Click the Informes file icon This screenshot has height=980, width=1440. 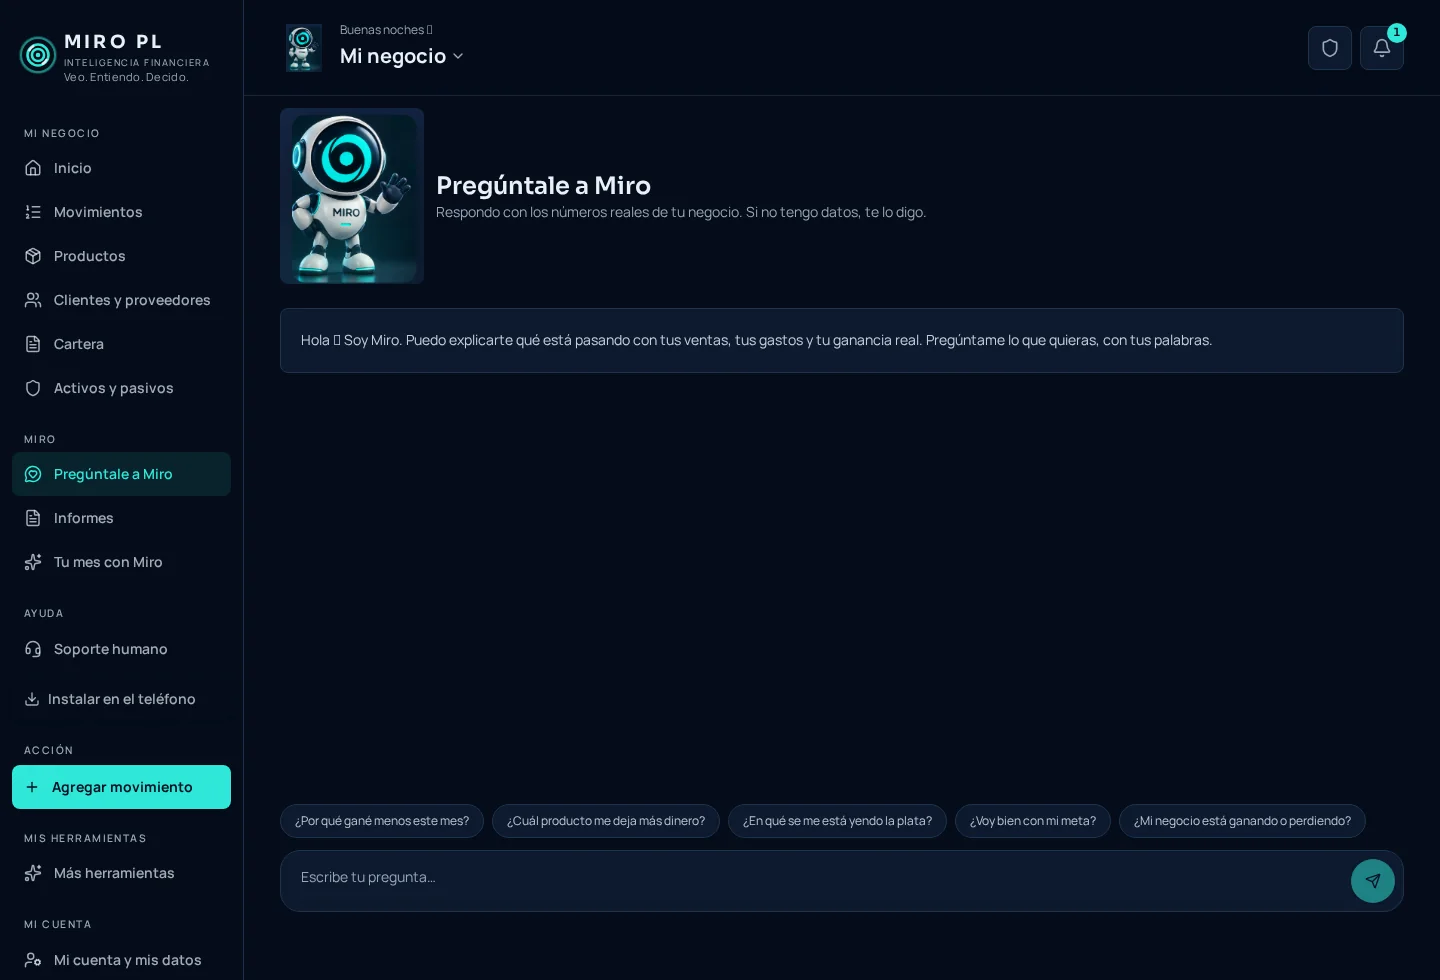(x=33, y=518)
